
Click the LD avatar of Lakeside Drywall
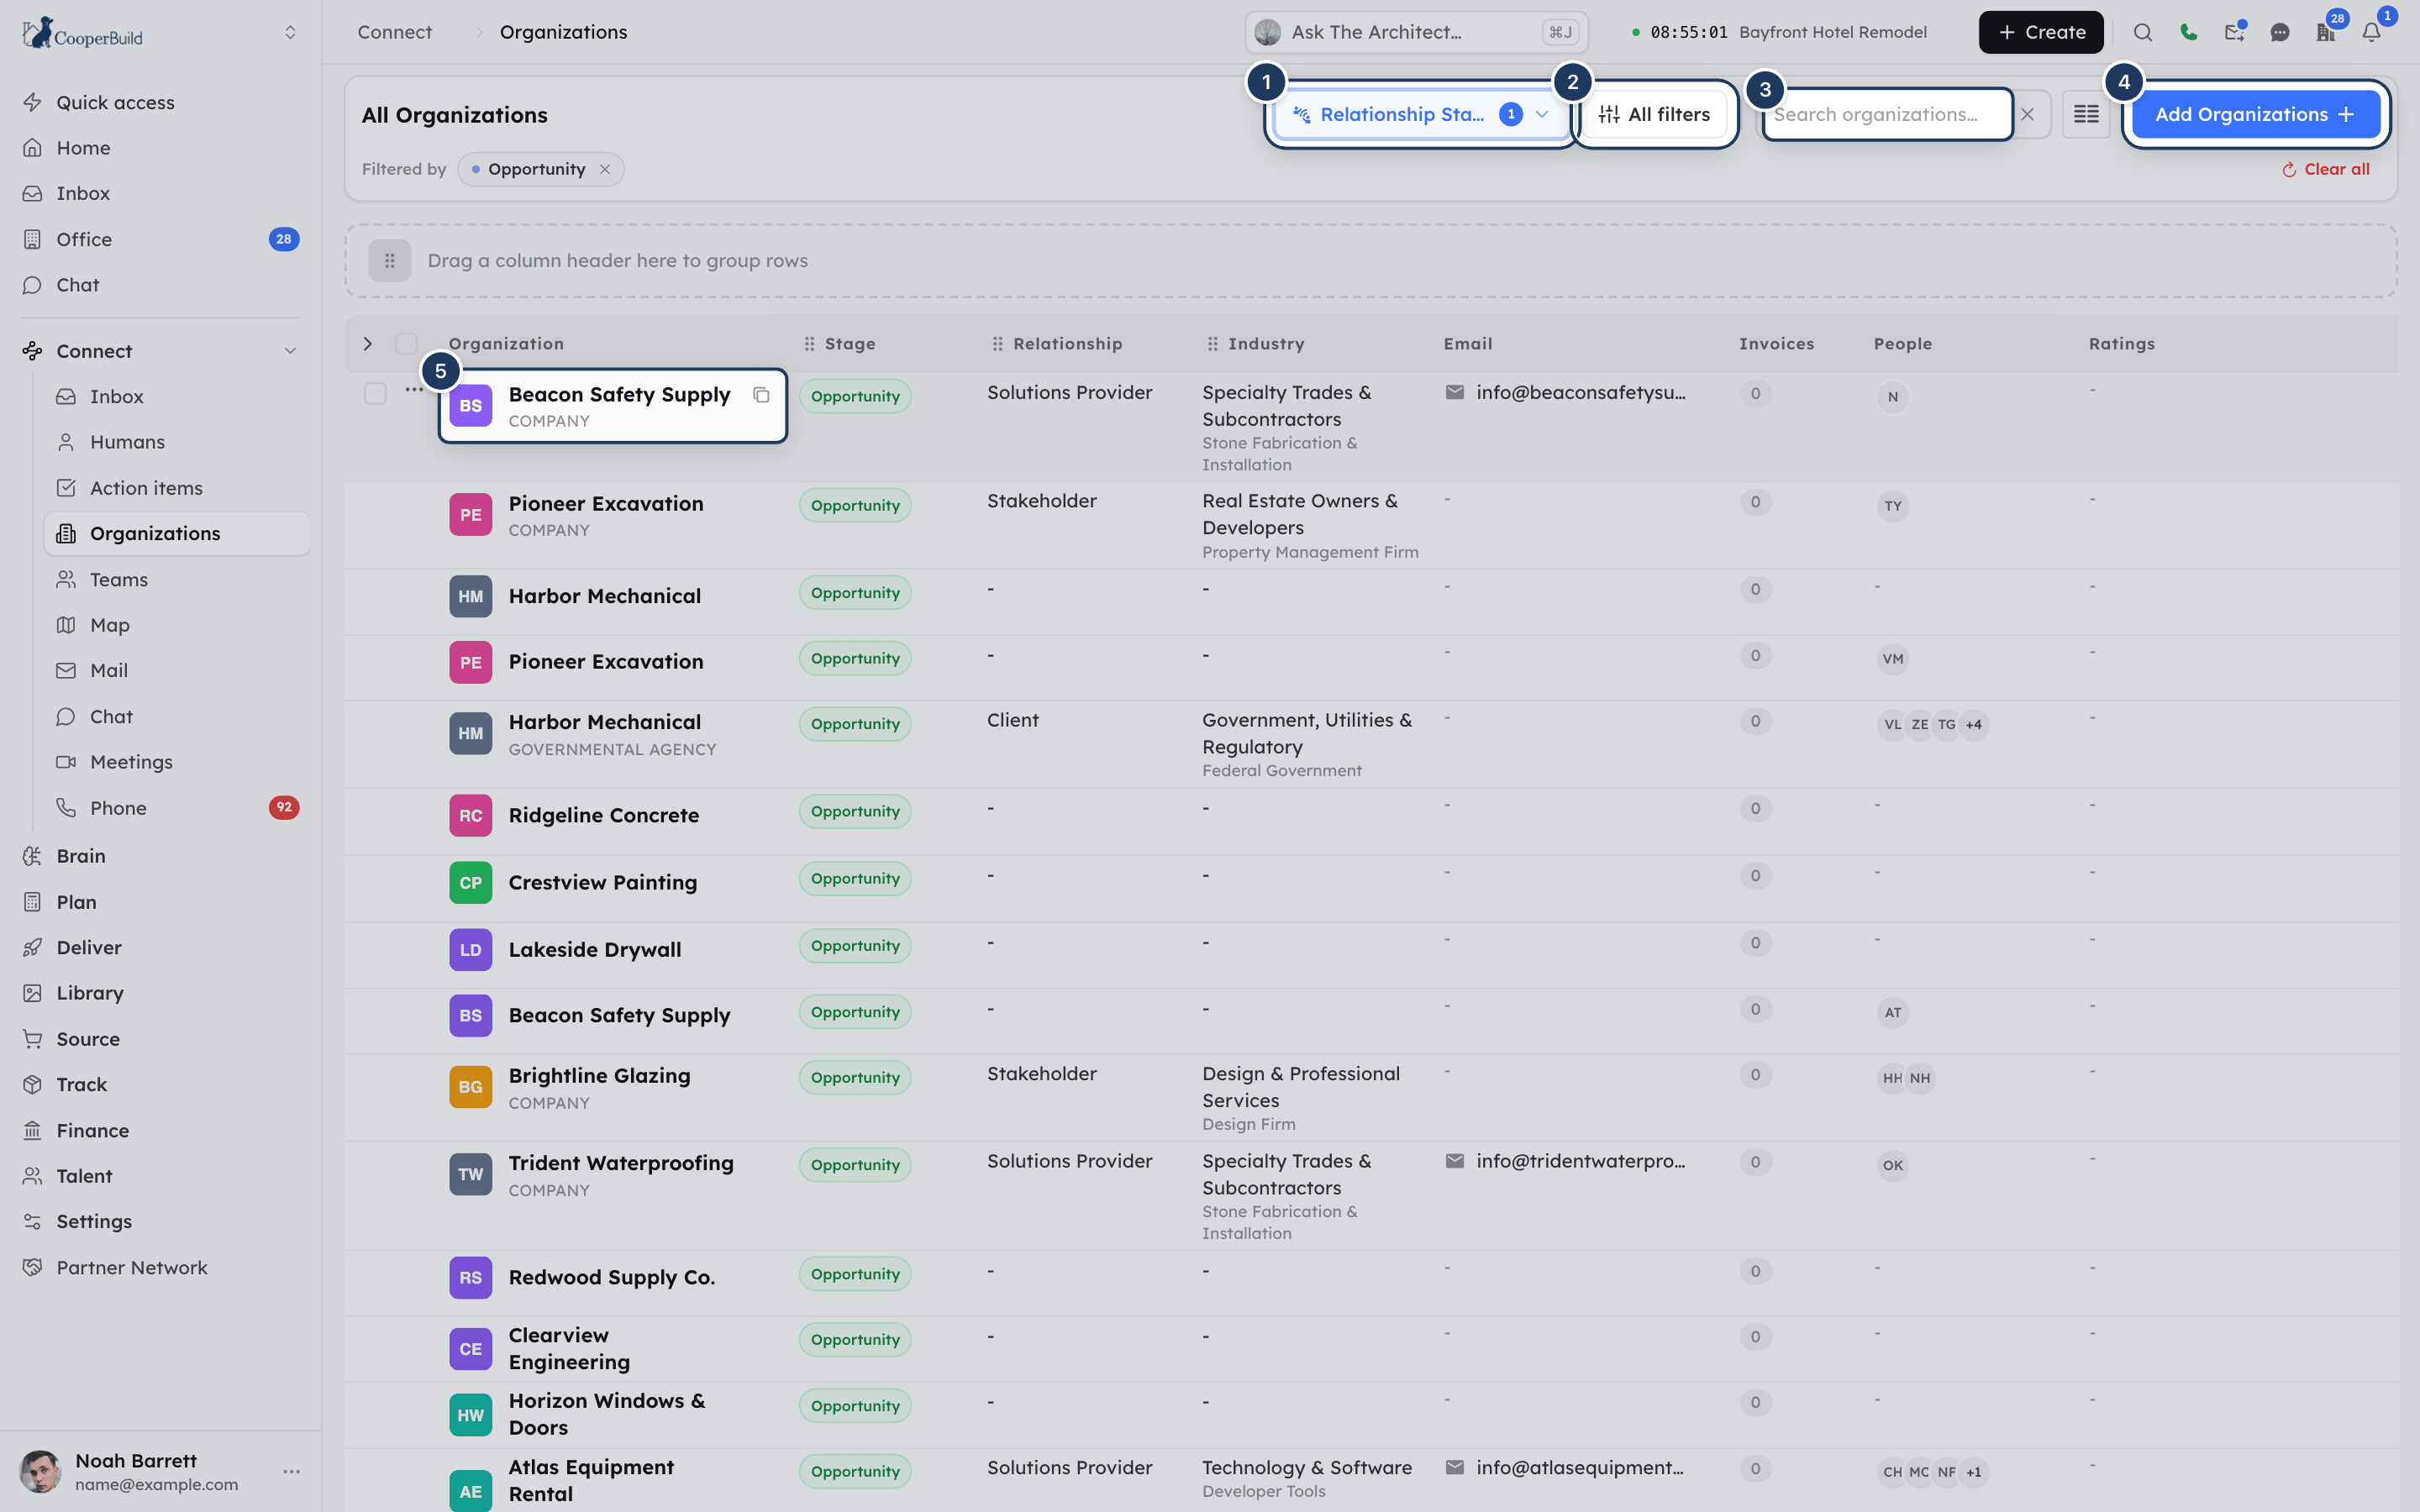[x=470, y=950]
